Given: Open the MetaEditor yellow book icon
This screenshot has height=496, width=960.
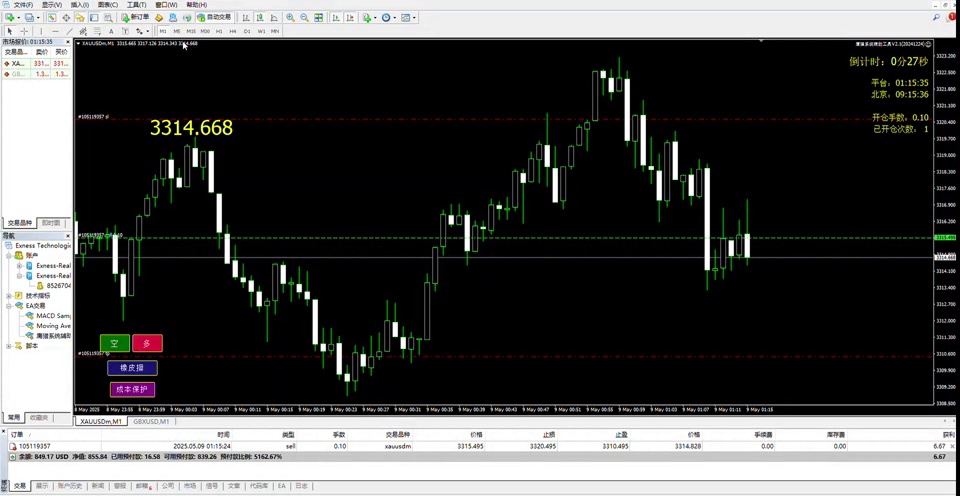Looking at the screenshot, I should [x=159, y=18].
